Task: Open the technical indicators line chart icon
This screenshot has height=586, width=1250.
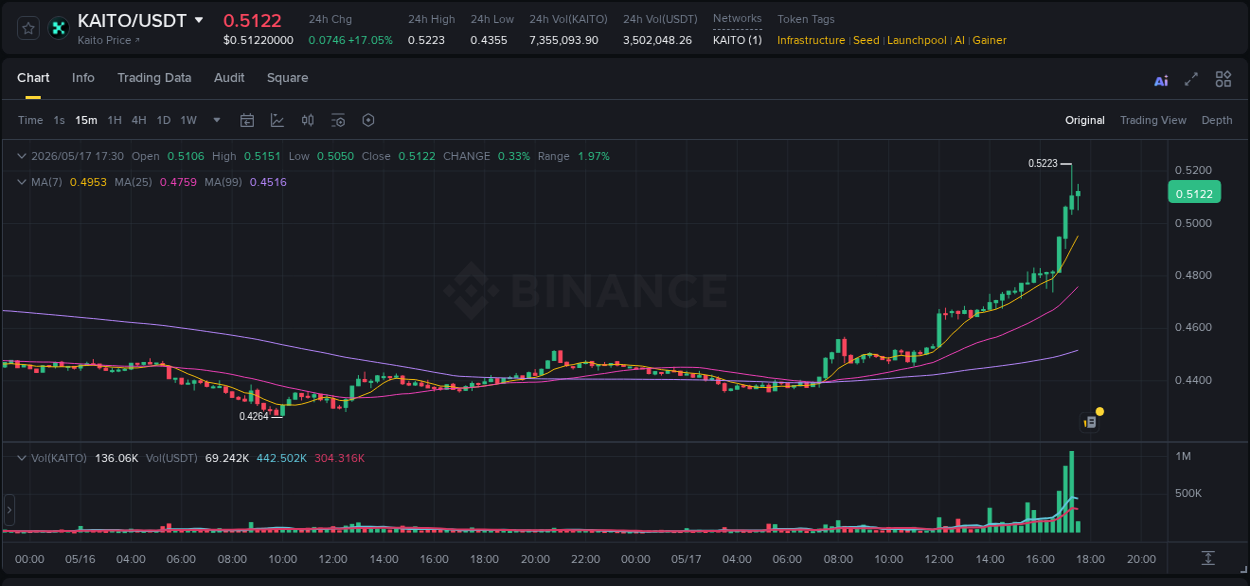Action: (277, 120)
